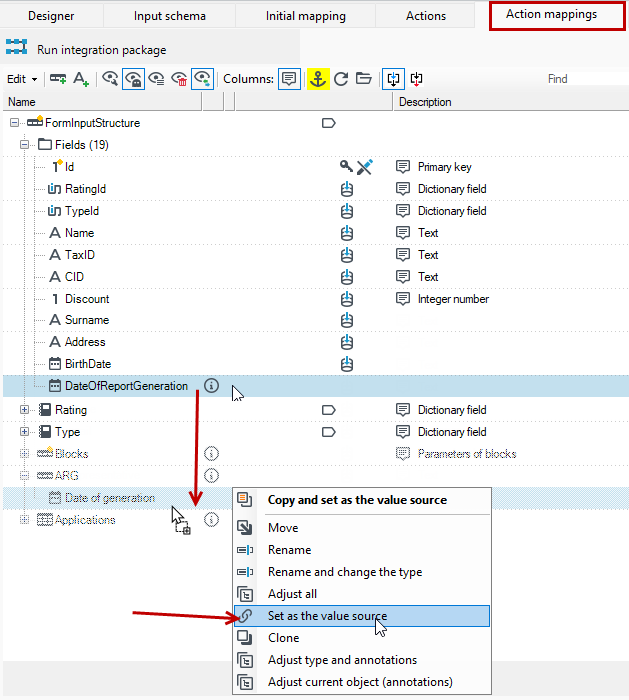629x700 pixels.
Task: Collapse the Fields (19) folder
Action: pos(24,144)
